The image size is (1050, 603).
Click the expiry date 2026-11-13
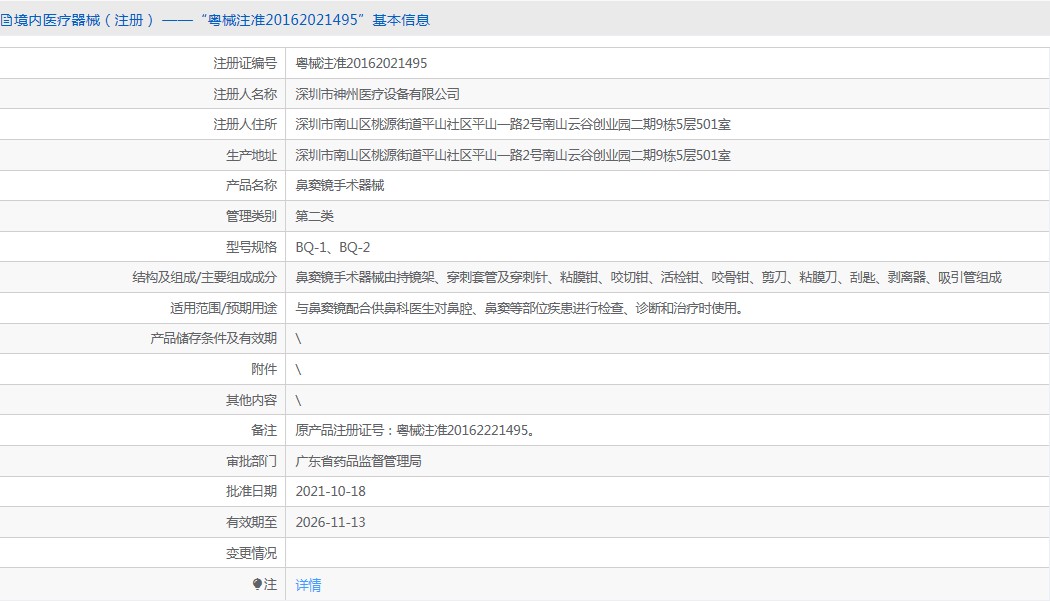coord(330,523)
